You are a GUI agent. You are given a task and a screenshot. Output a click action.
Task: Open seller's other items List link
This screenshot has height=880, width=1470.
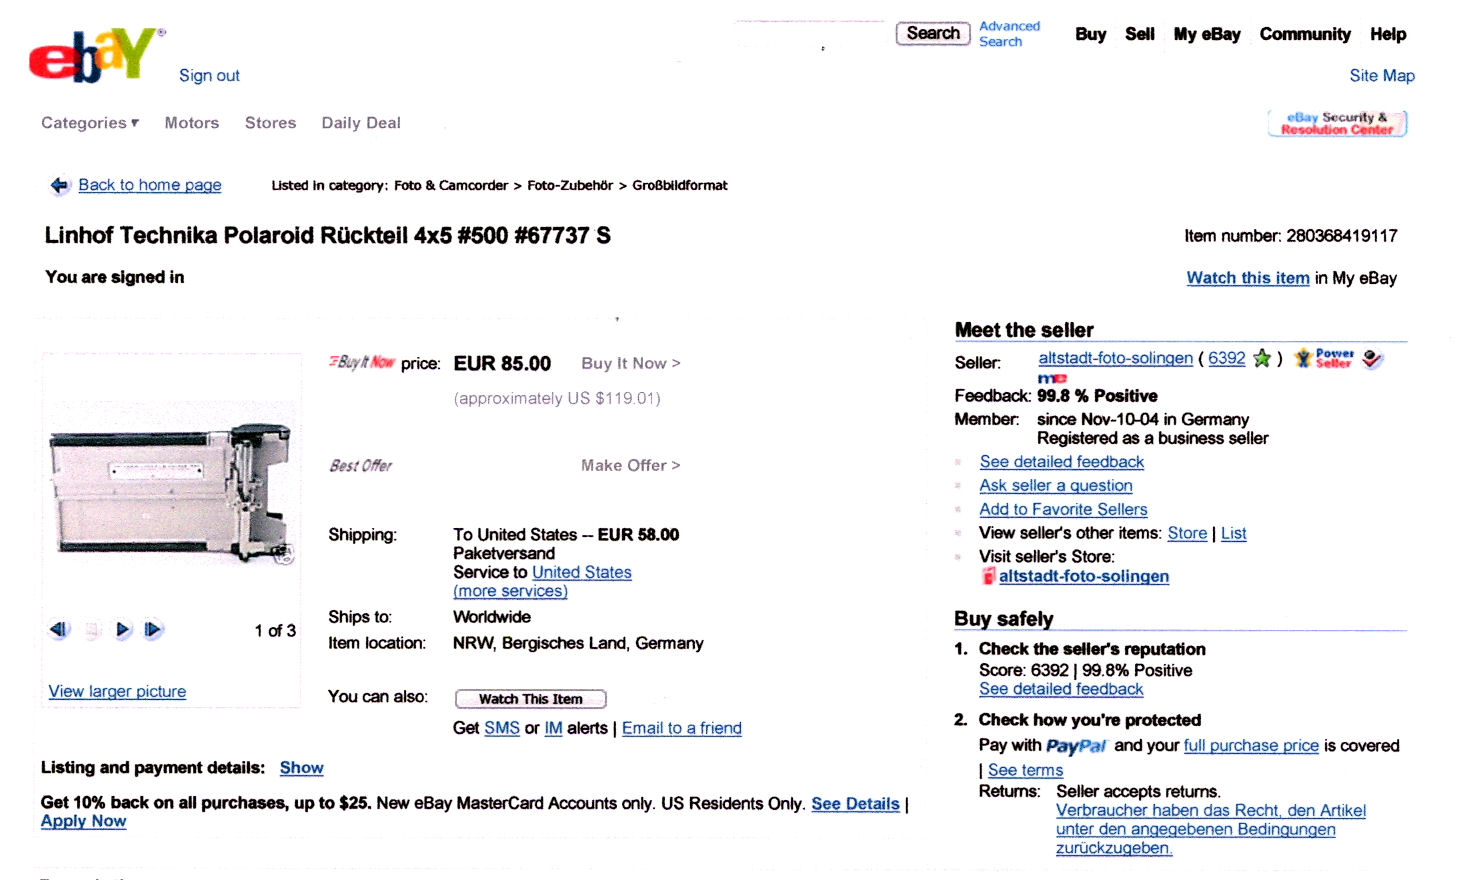click(1234, 534)
